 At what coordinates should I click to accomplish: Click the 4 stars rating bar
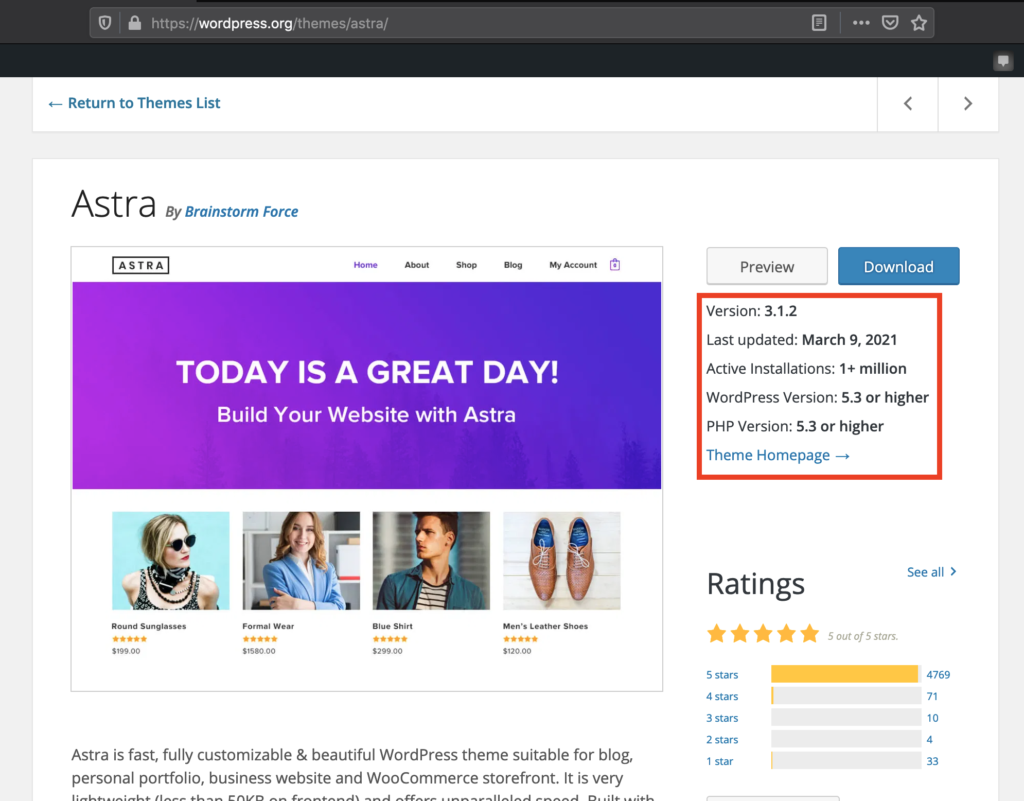click(846, 695)
